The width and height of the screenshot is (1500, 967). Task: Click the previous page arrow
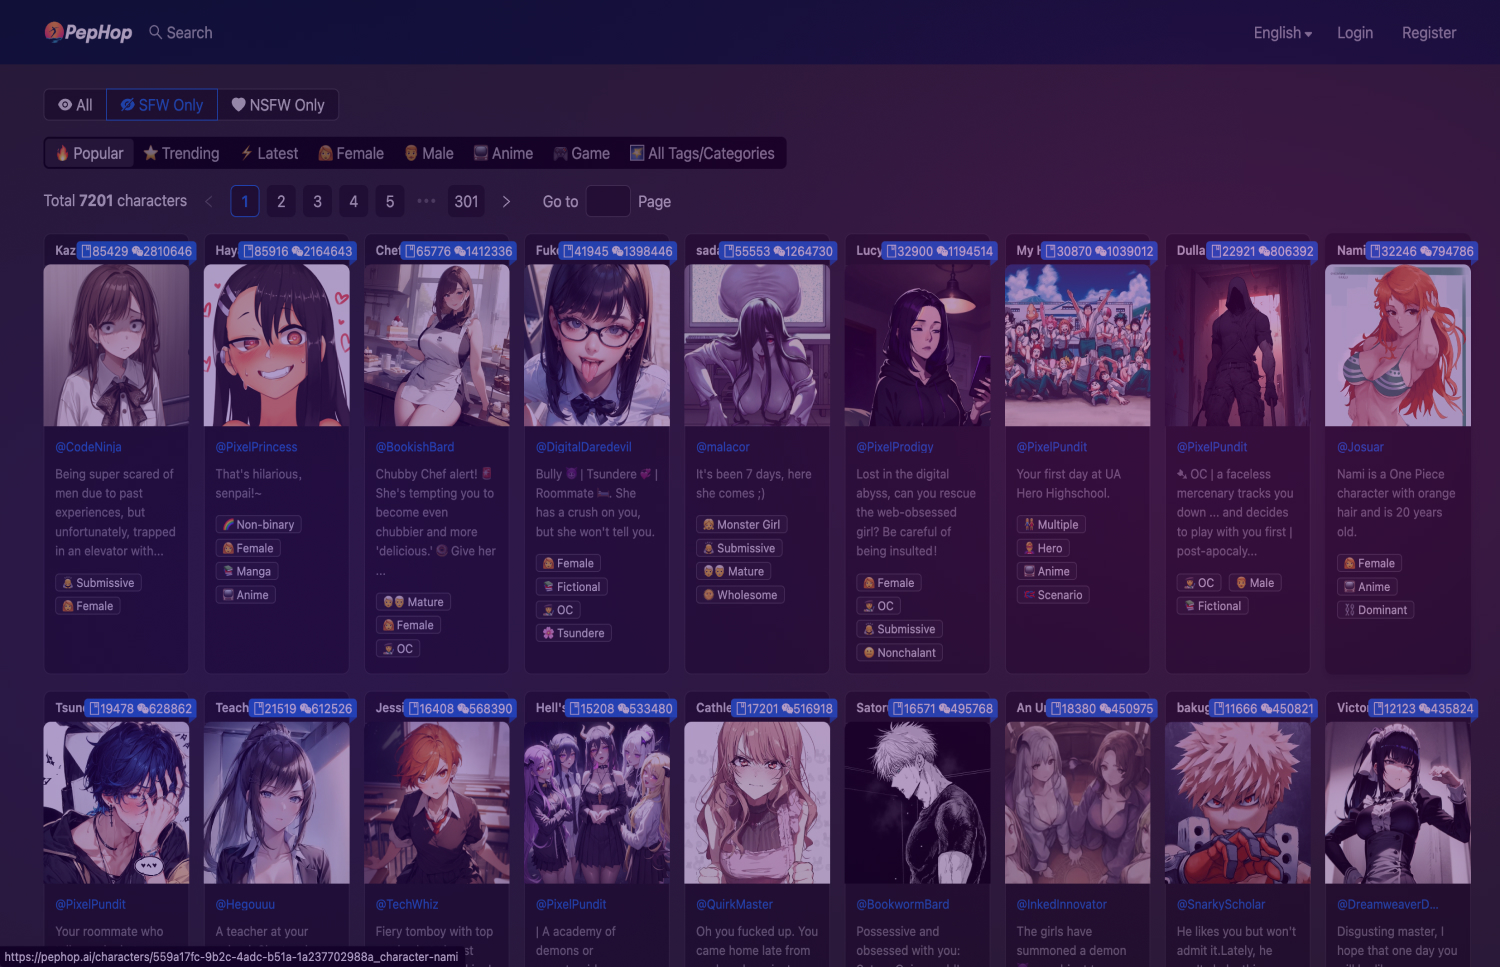tap(209, 201)
